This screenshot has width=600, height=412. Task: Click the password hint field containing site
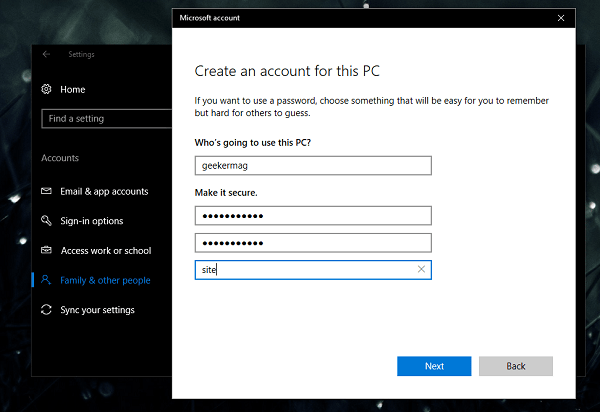(313, 270)
